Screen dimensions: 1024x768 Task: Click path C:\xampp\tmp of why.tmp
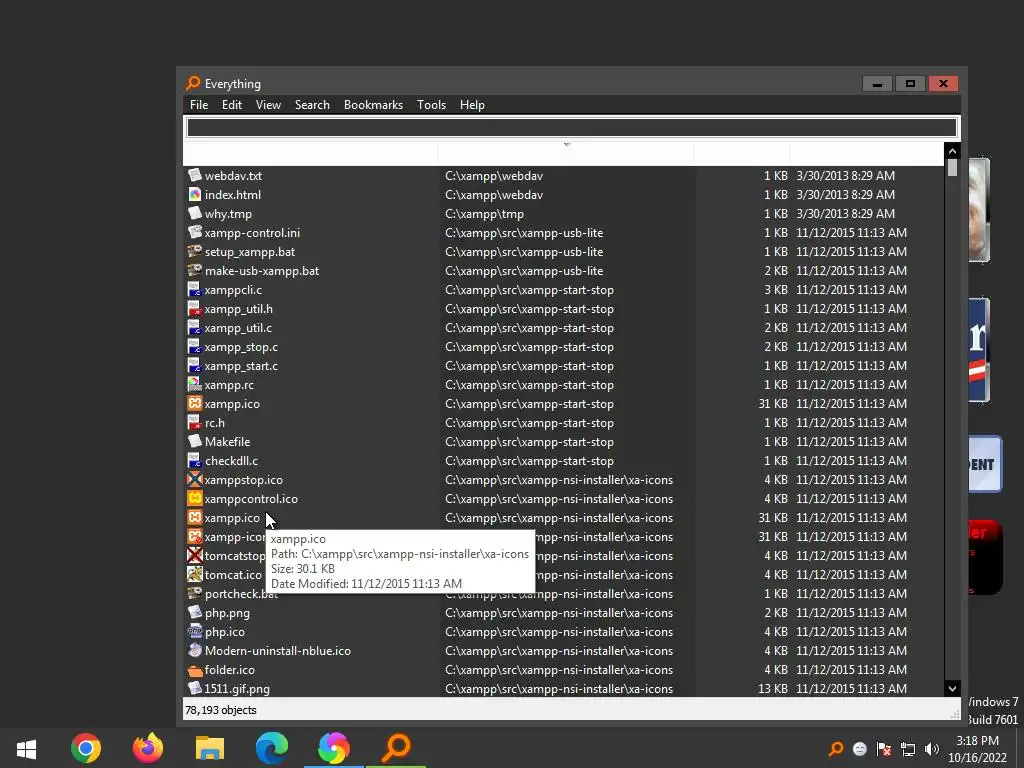pyautogui.click(x=484, y=214)
